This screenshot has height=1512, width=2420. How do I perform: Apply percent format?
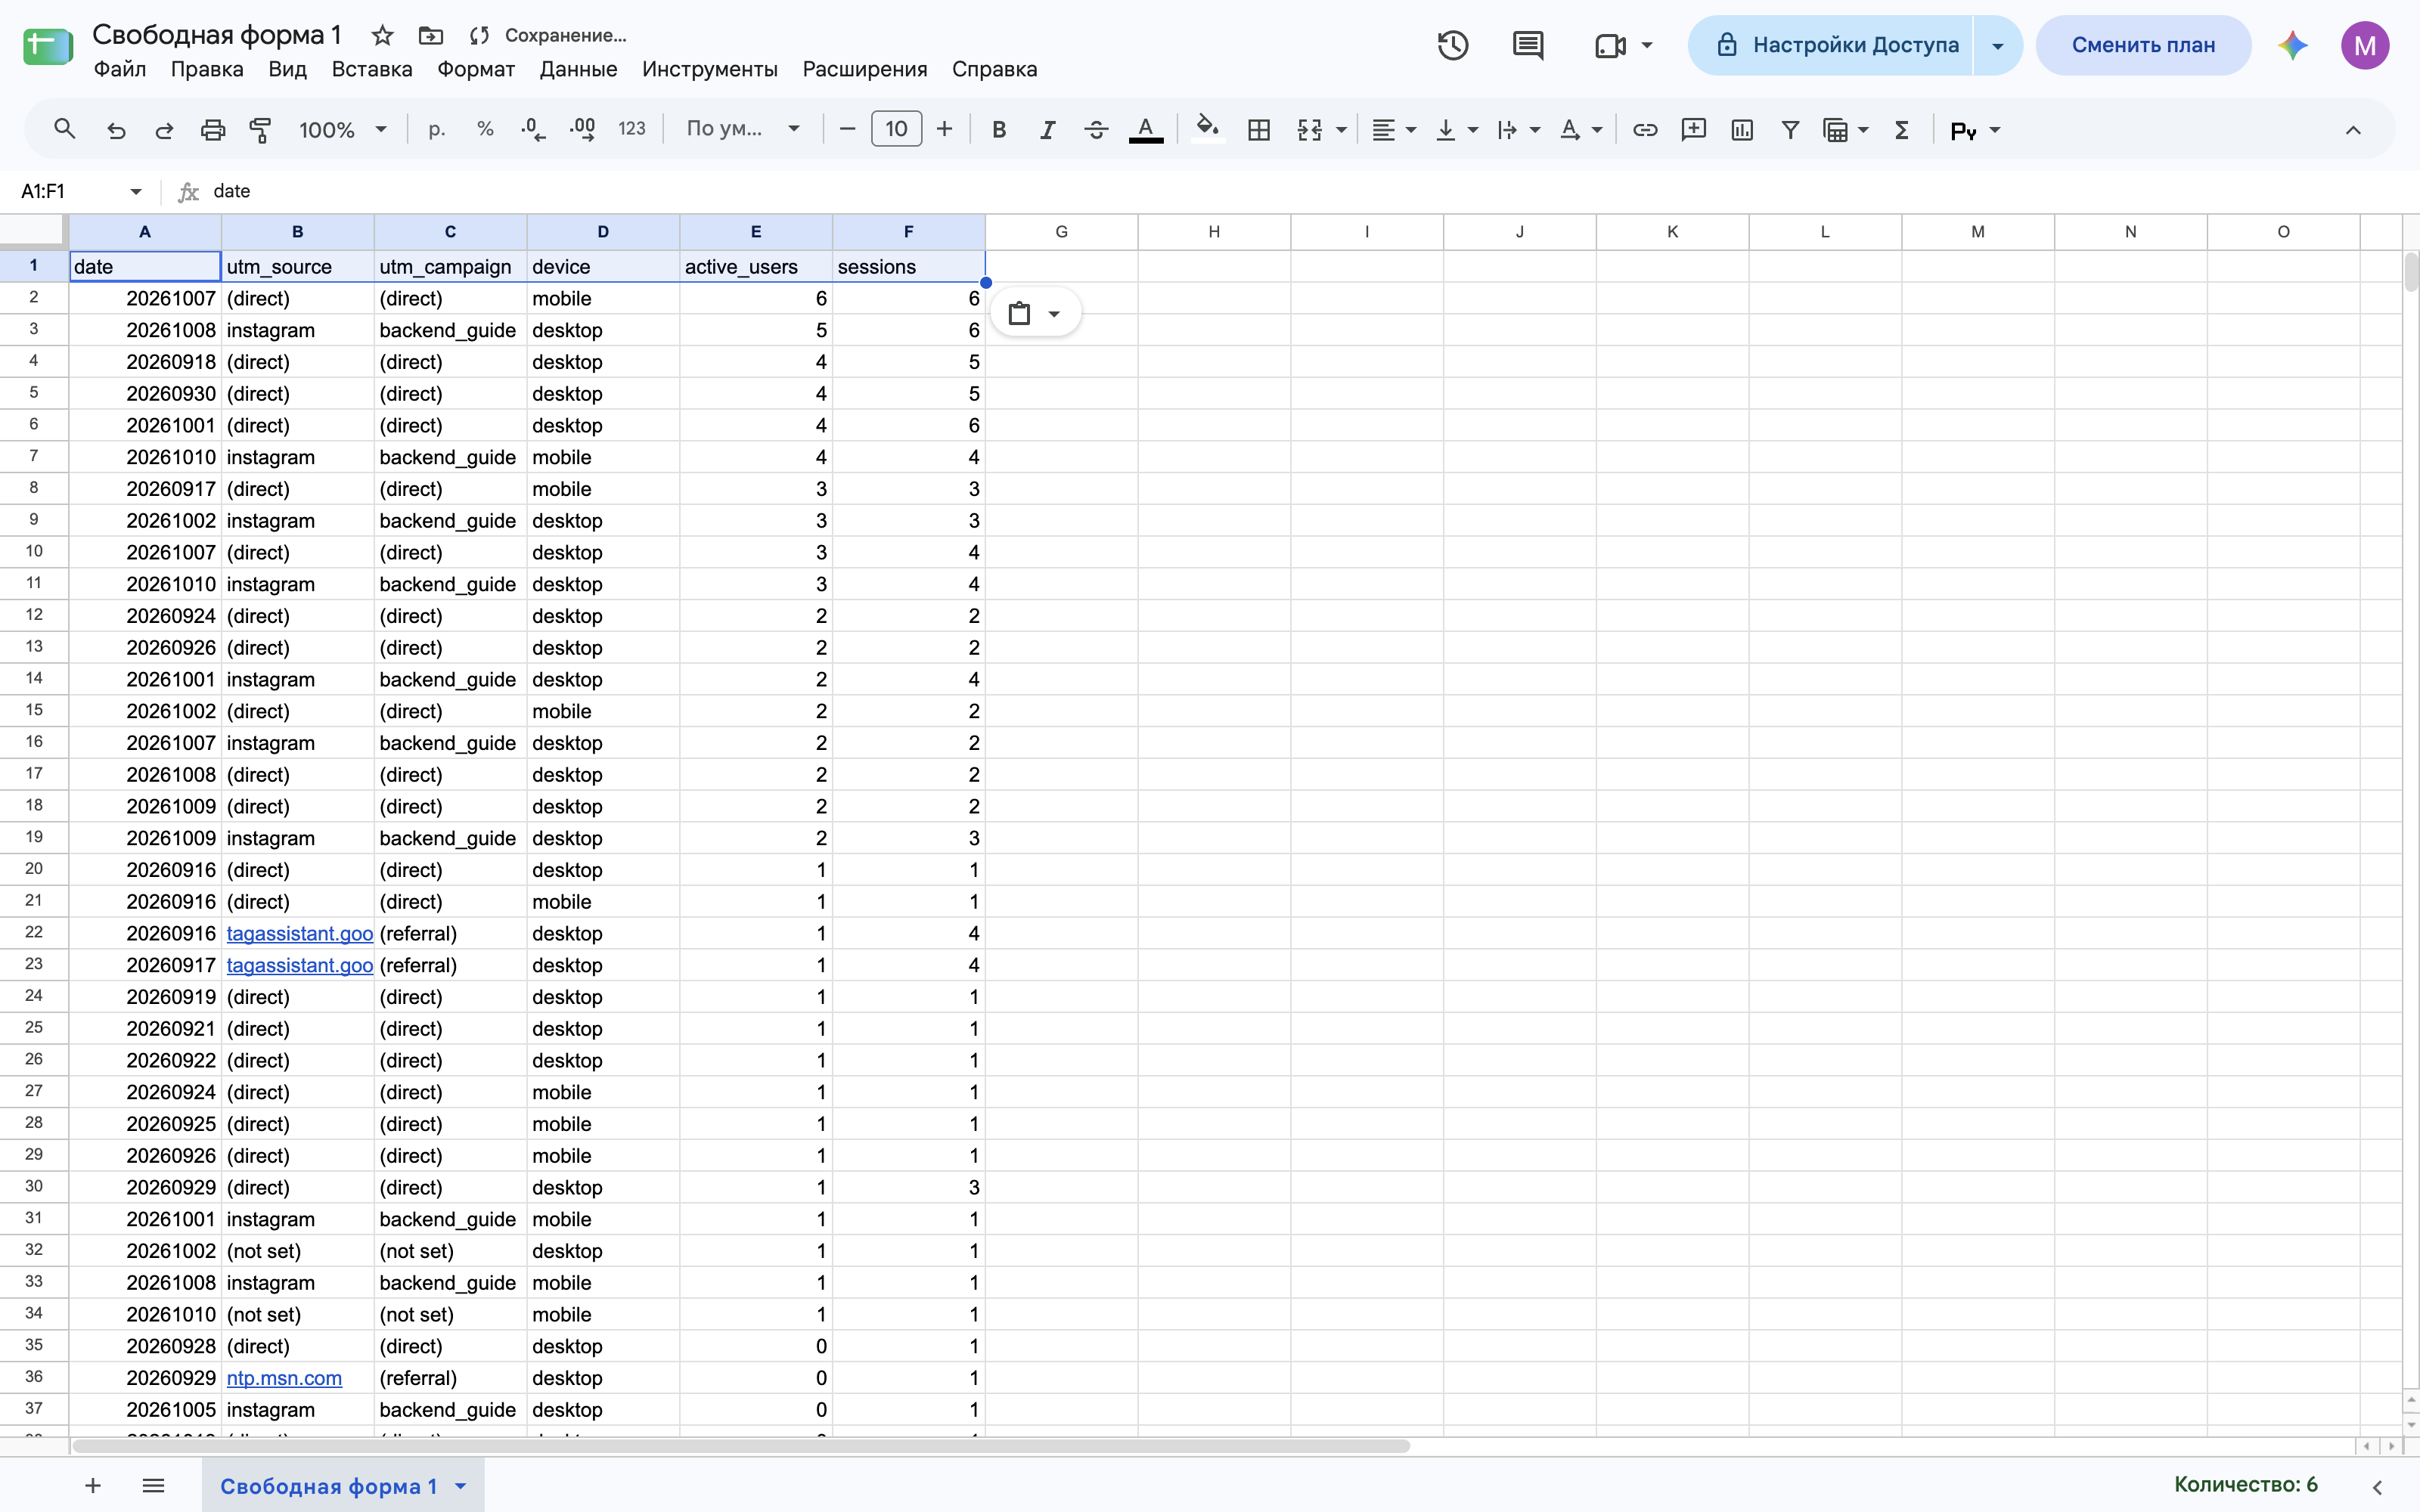485,129
